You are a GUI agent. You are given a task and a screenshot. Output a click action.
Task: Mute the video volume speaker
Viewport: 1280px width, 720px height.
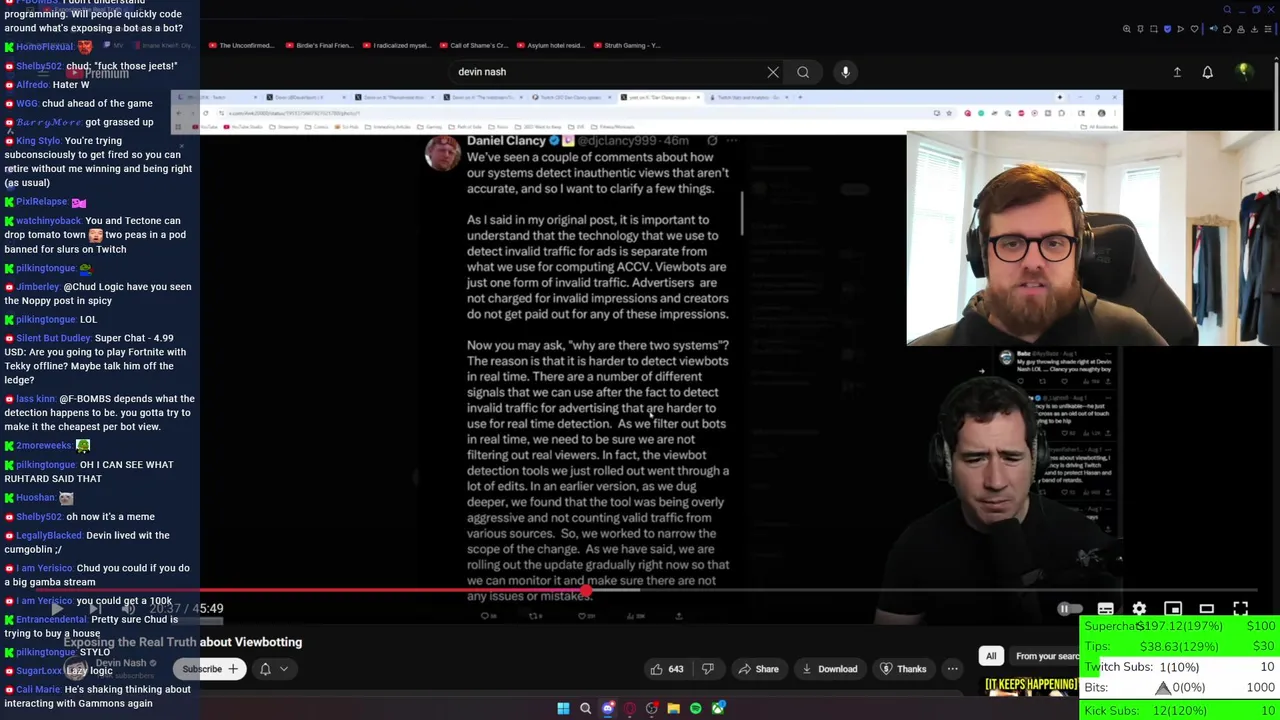point(129,608)
